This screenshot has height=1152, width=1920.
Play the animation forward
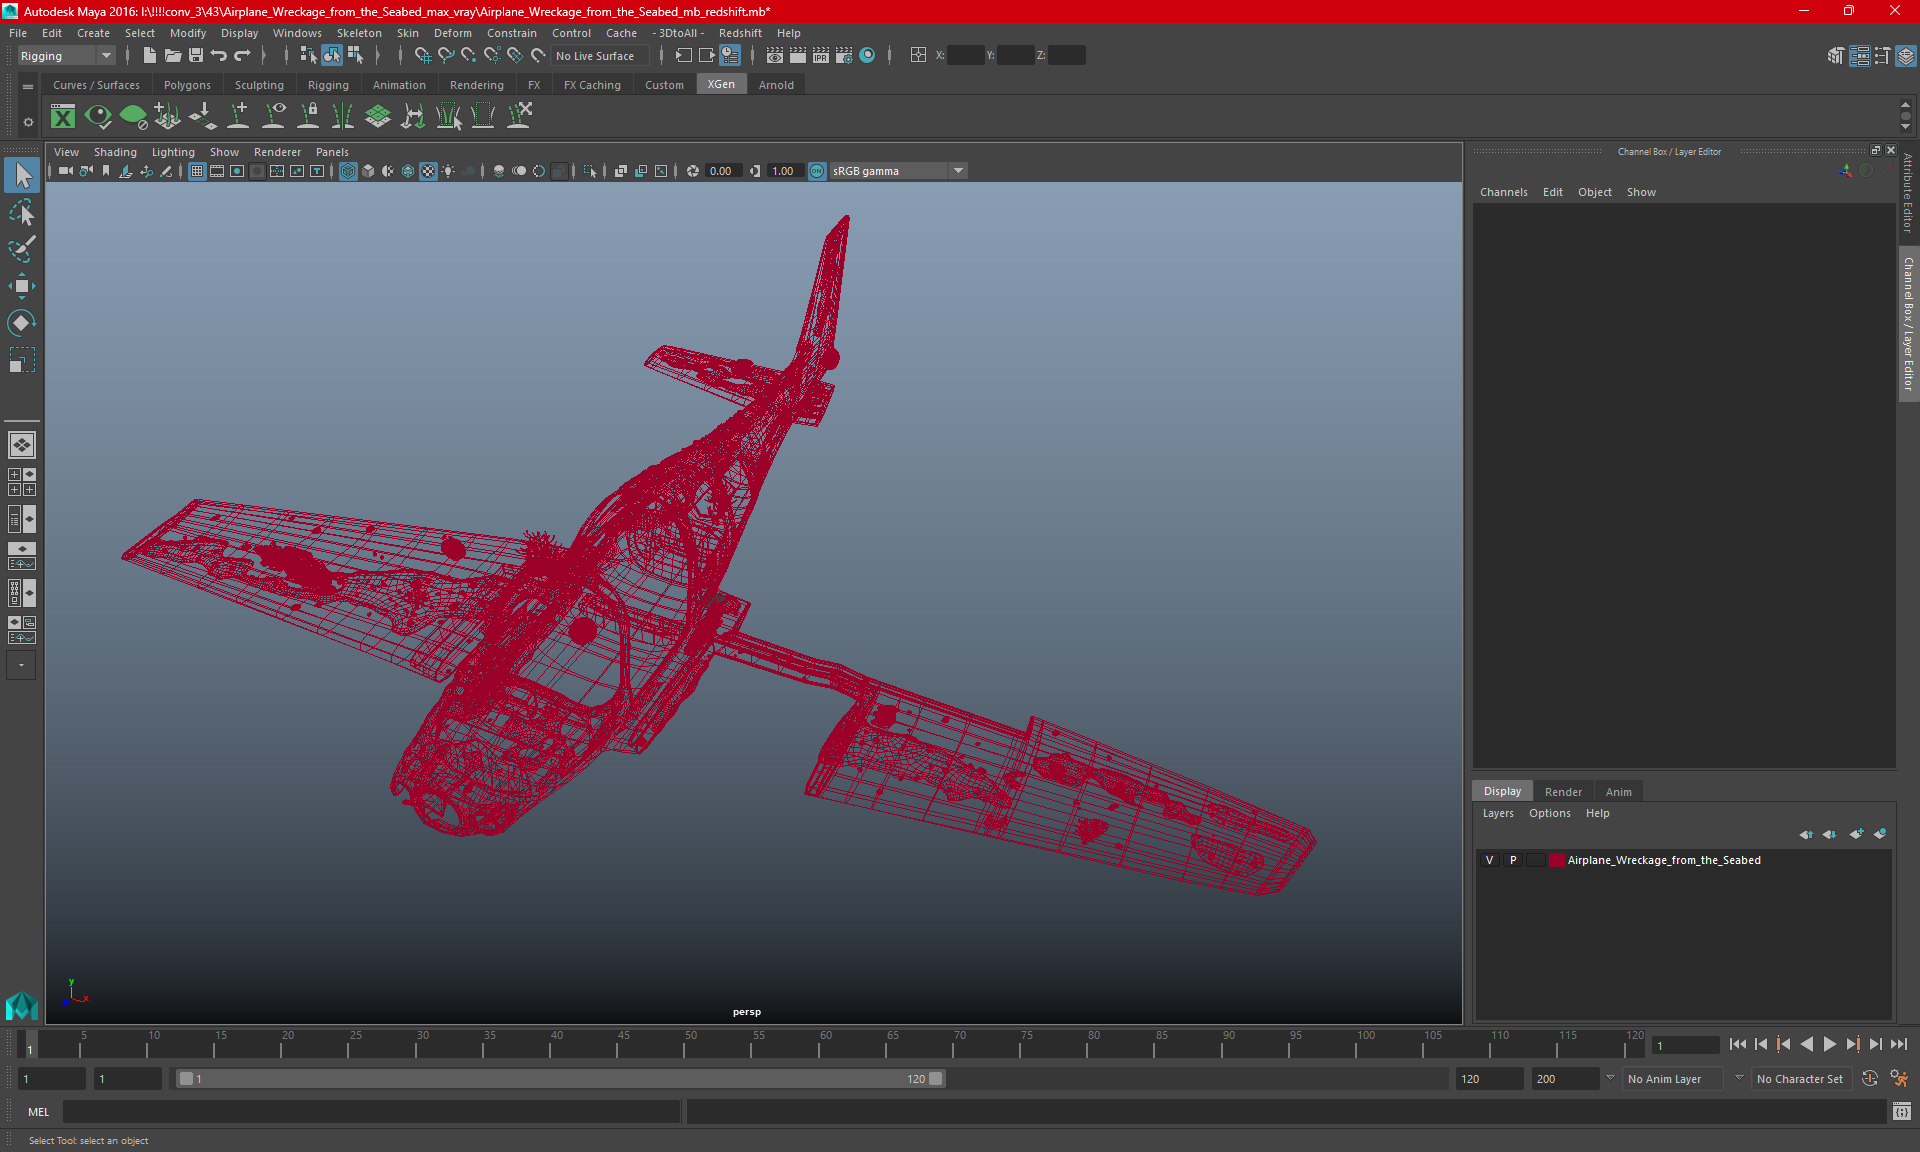pos(1829,1044)
